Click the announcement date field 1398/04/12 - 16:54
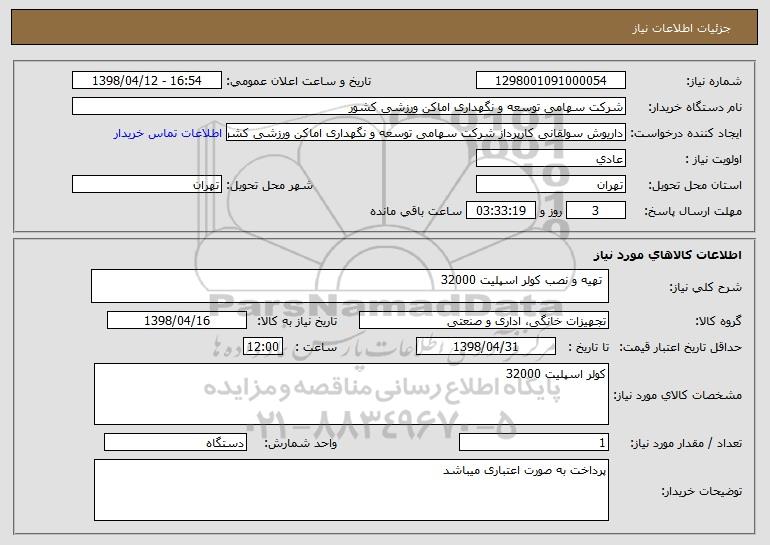Screen dimensions: 770x545 [x=147, y=81]
